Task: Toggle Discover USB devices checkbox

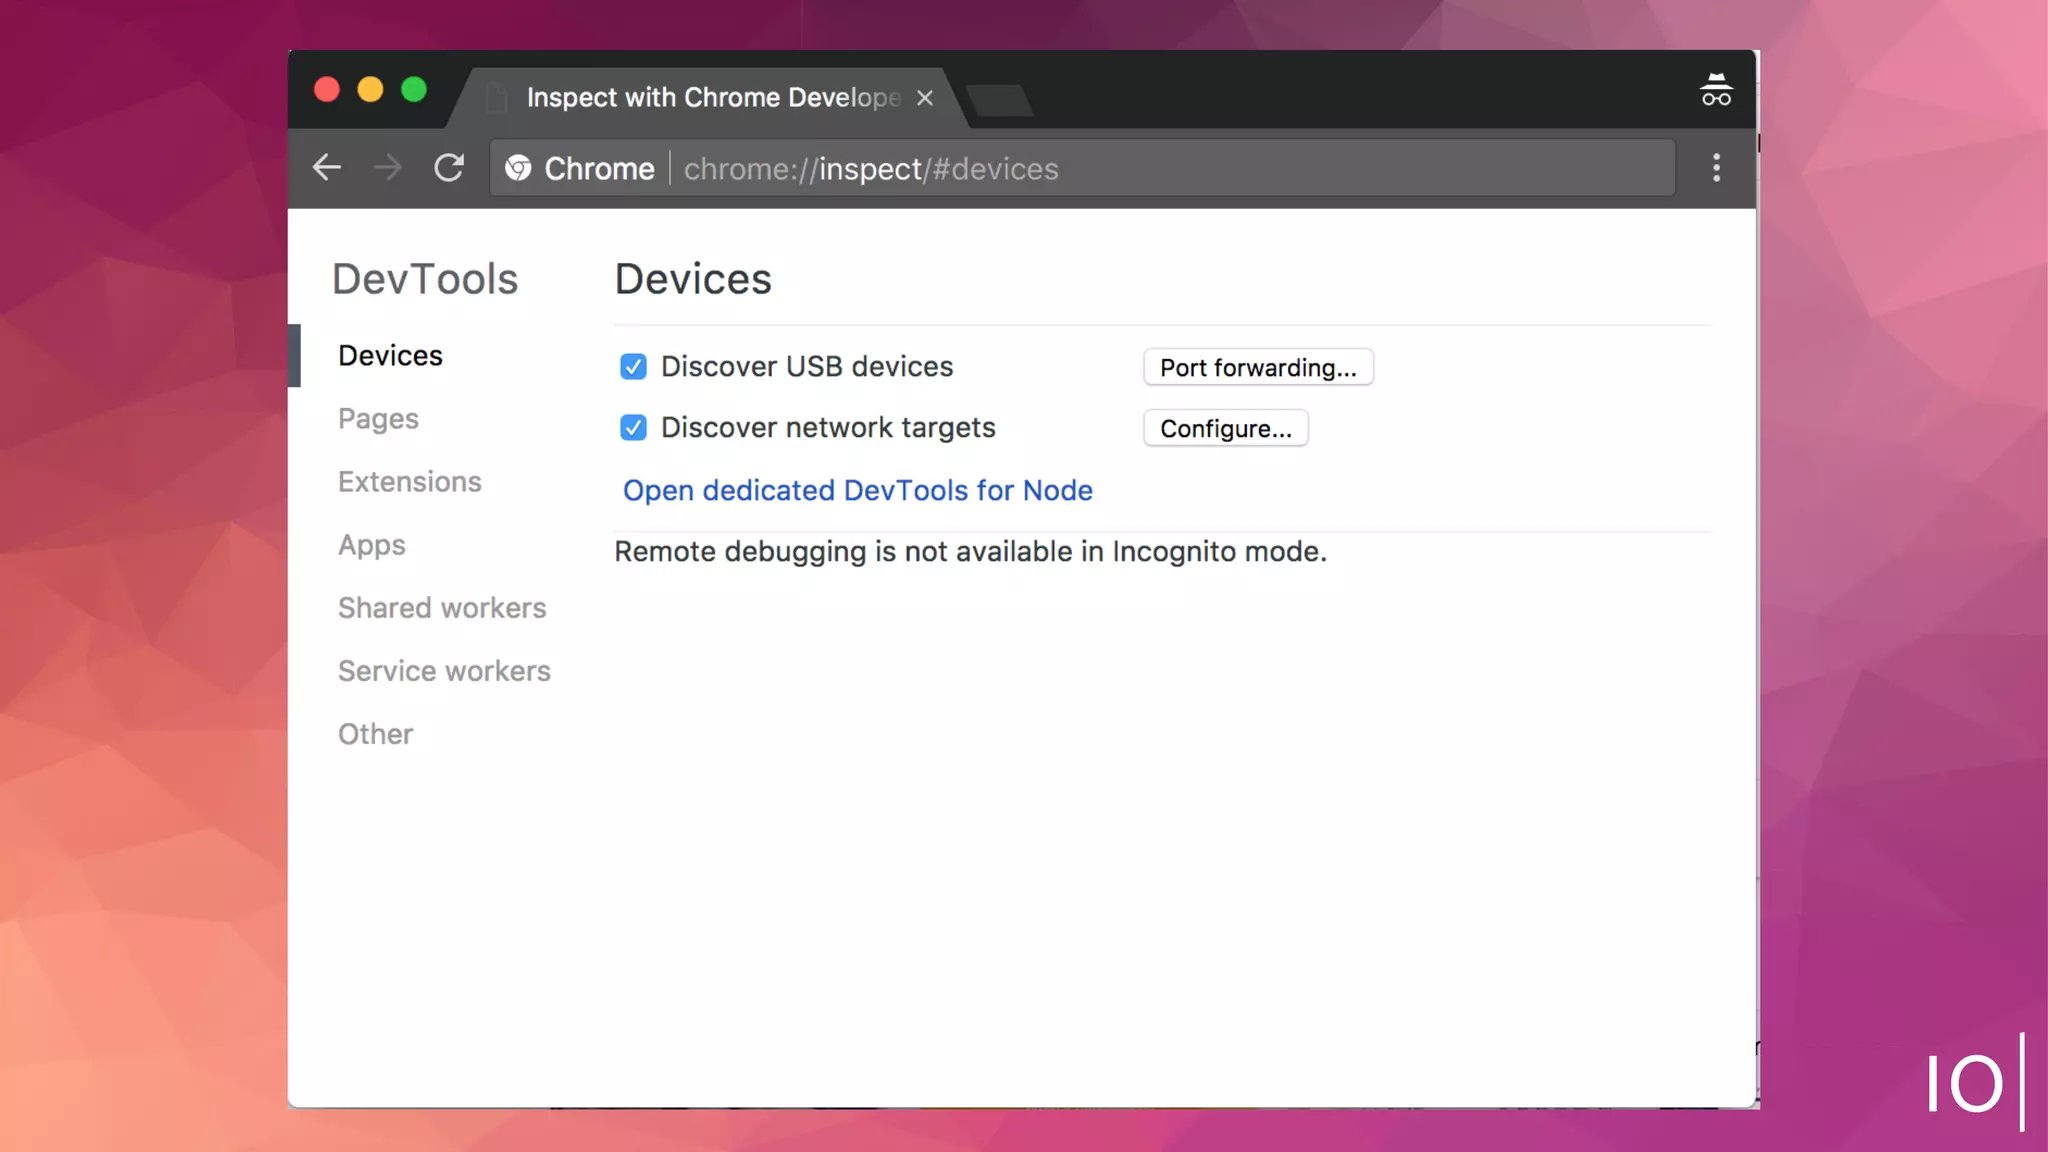Action: (x=633, y=367)
